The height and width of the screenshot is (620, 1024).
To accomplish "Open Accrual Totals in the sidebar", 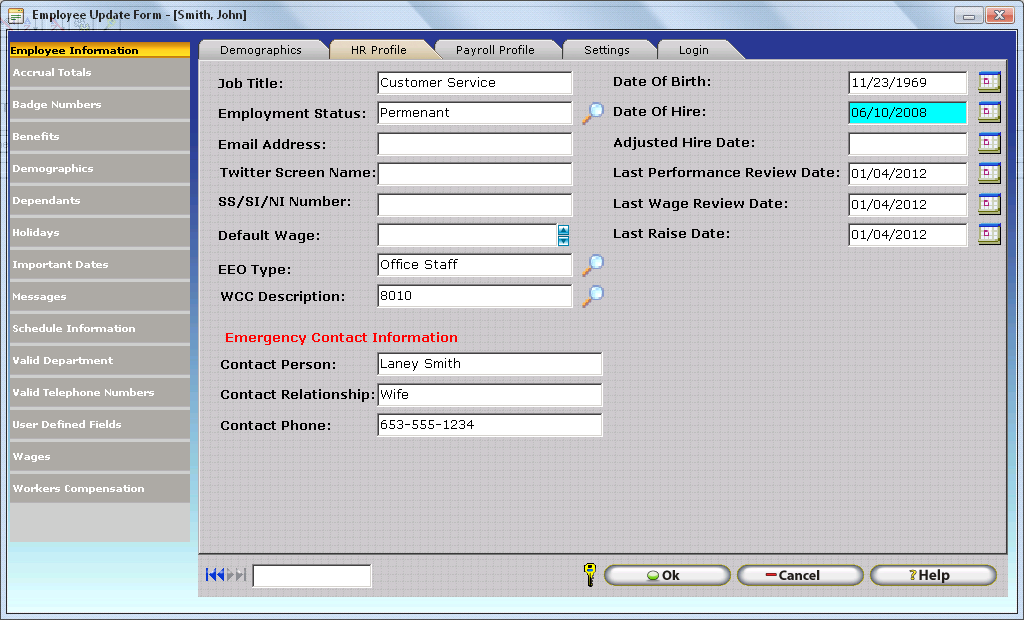I will pyautogui.click(x=99, y=73).
